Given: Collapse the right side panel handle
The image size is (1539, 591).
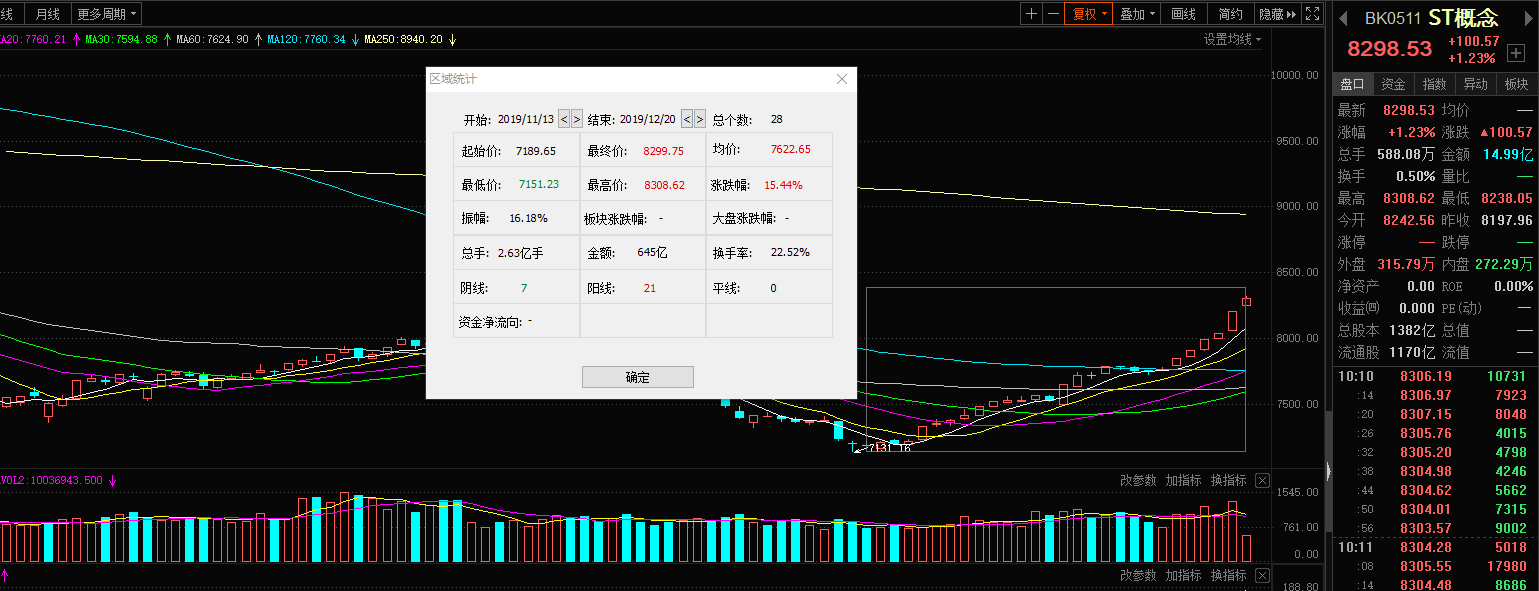Looking at the screenshot, I should (x=1327, y=472).
